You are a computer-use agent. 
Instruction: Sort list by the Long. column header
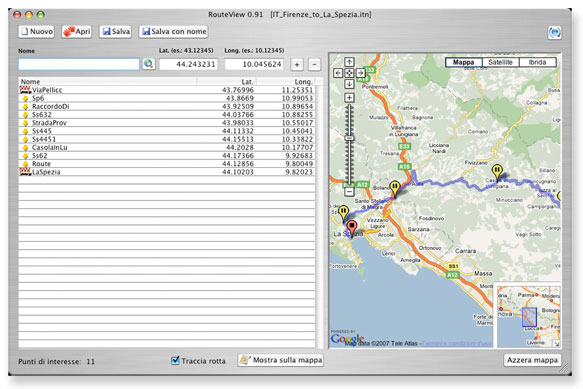[x=286, y=81]
